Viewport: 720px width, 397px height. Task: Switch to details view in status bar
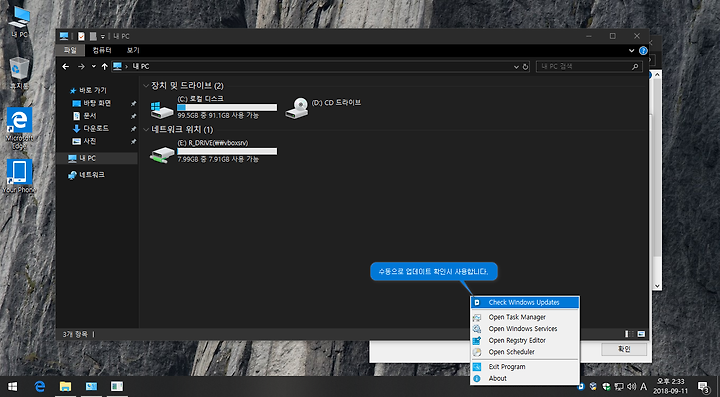pos(630,334)
